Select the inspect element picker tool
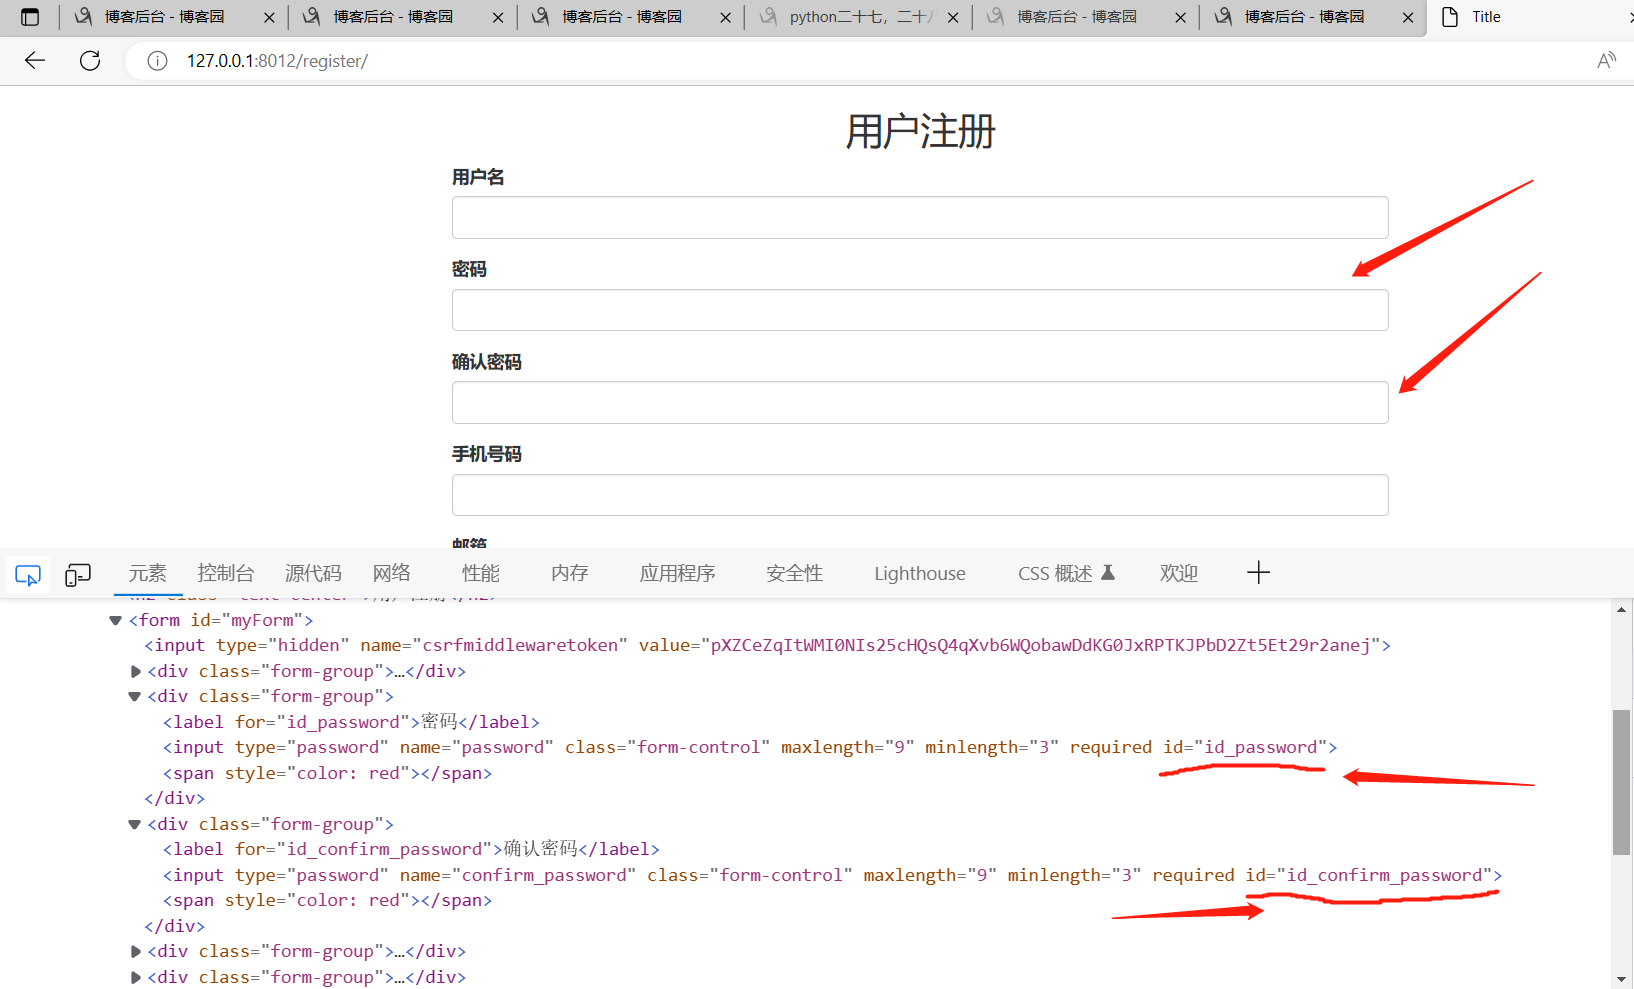The height and width of the screenshot is (989, 1634). [x=28, y=575]
